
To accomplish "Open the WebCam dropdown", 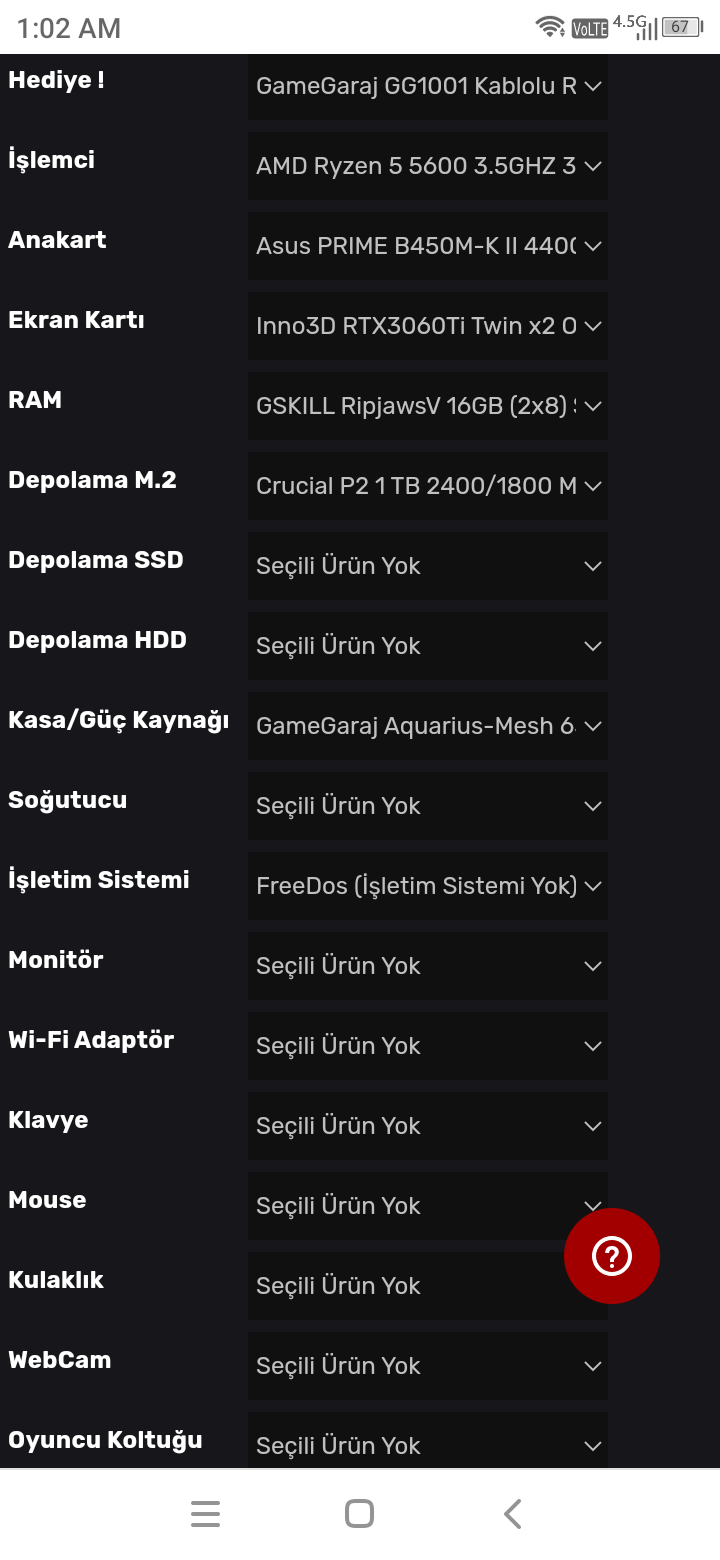I will tap(428, 1366).
